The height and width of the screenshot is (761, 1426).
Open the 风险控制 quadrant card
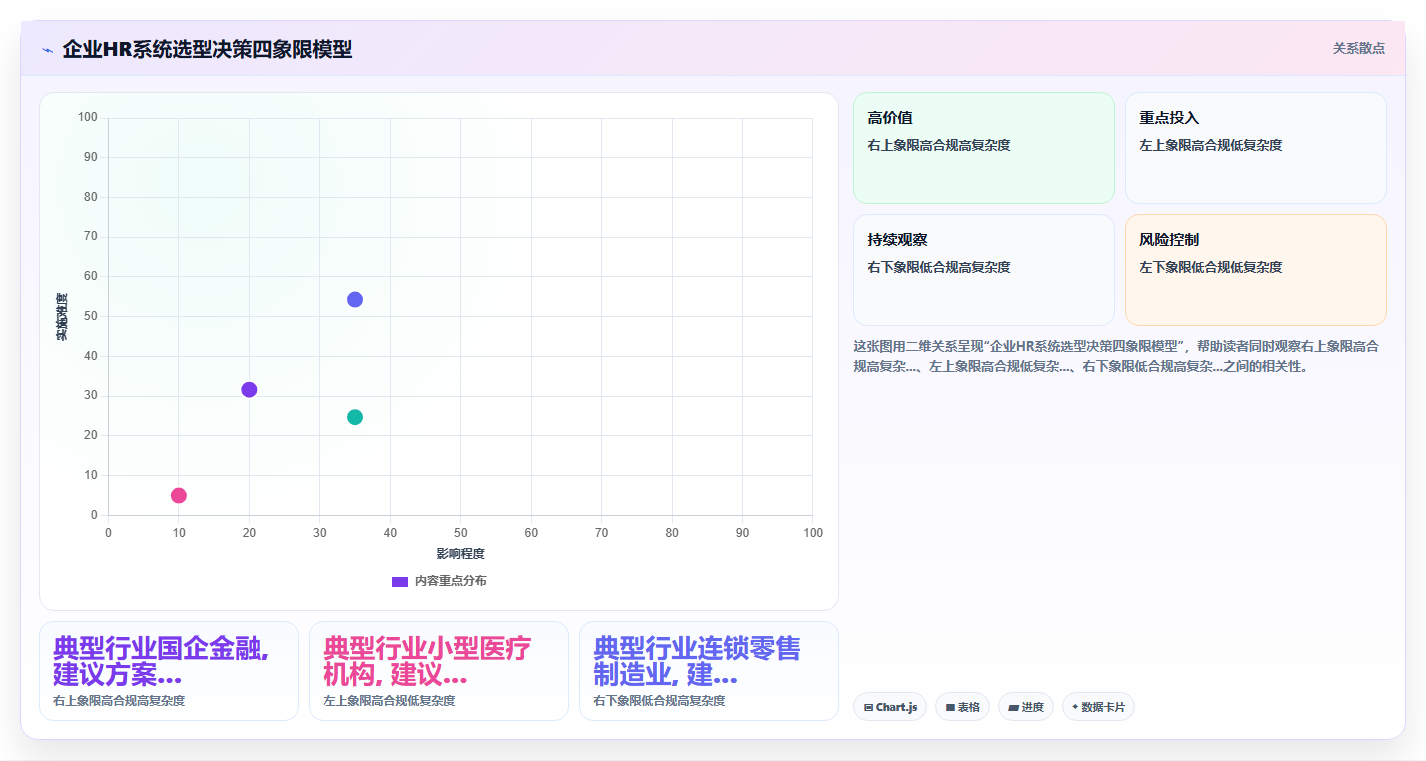coord(1256,270)
